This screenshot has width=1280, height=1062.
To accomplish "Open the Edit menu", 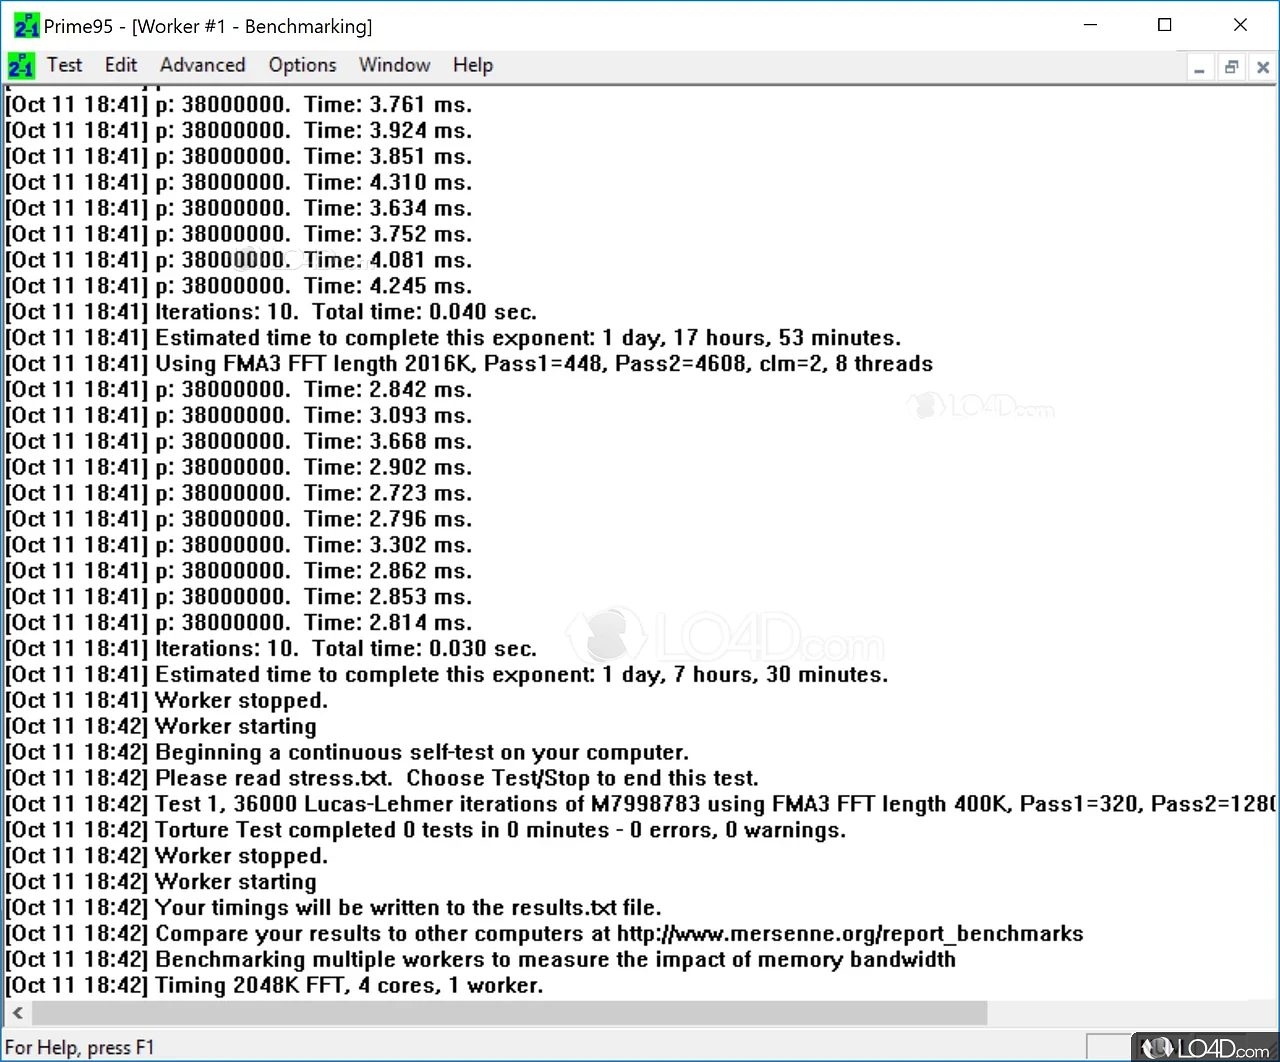I will tap(121, 65).
